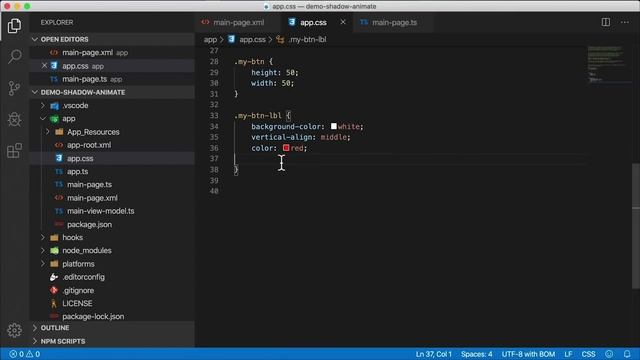This screenshot has height=360, width=640.
Task: Open the Extensions view
Action: click(14, 151)
